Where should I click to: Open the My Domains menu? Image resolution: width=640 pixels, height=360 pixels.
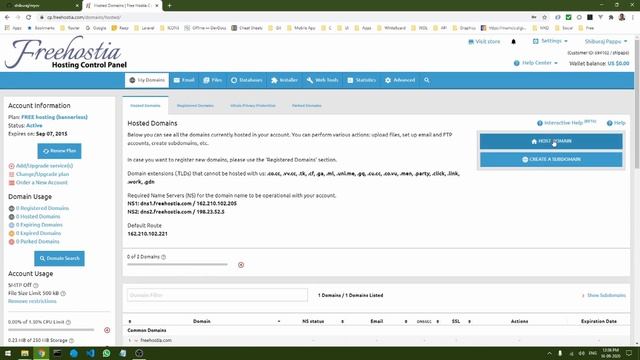(x=147, y=80)
